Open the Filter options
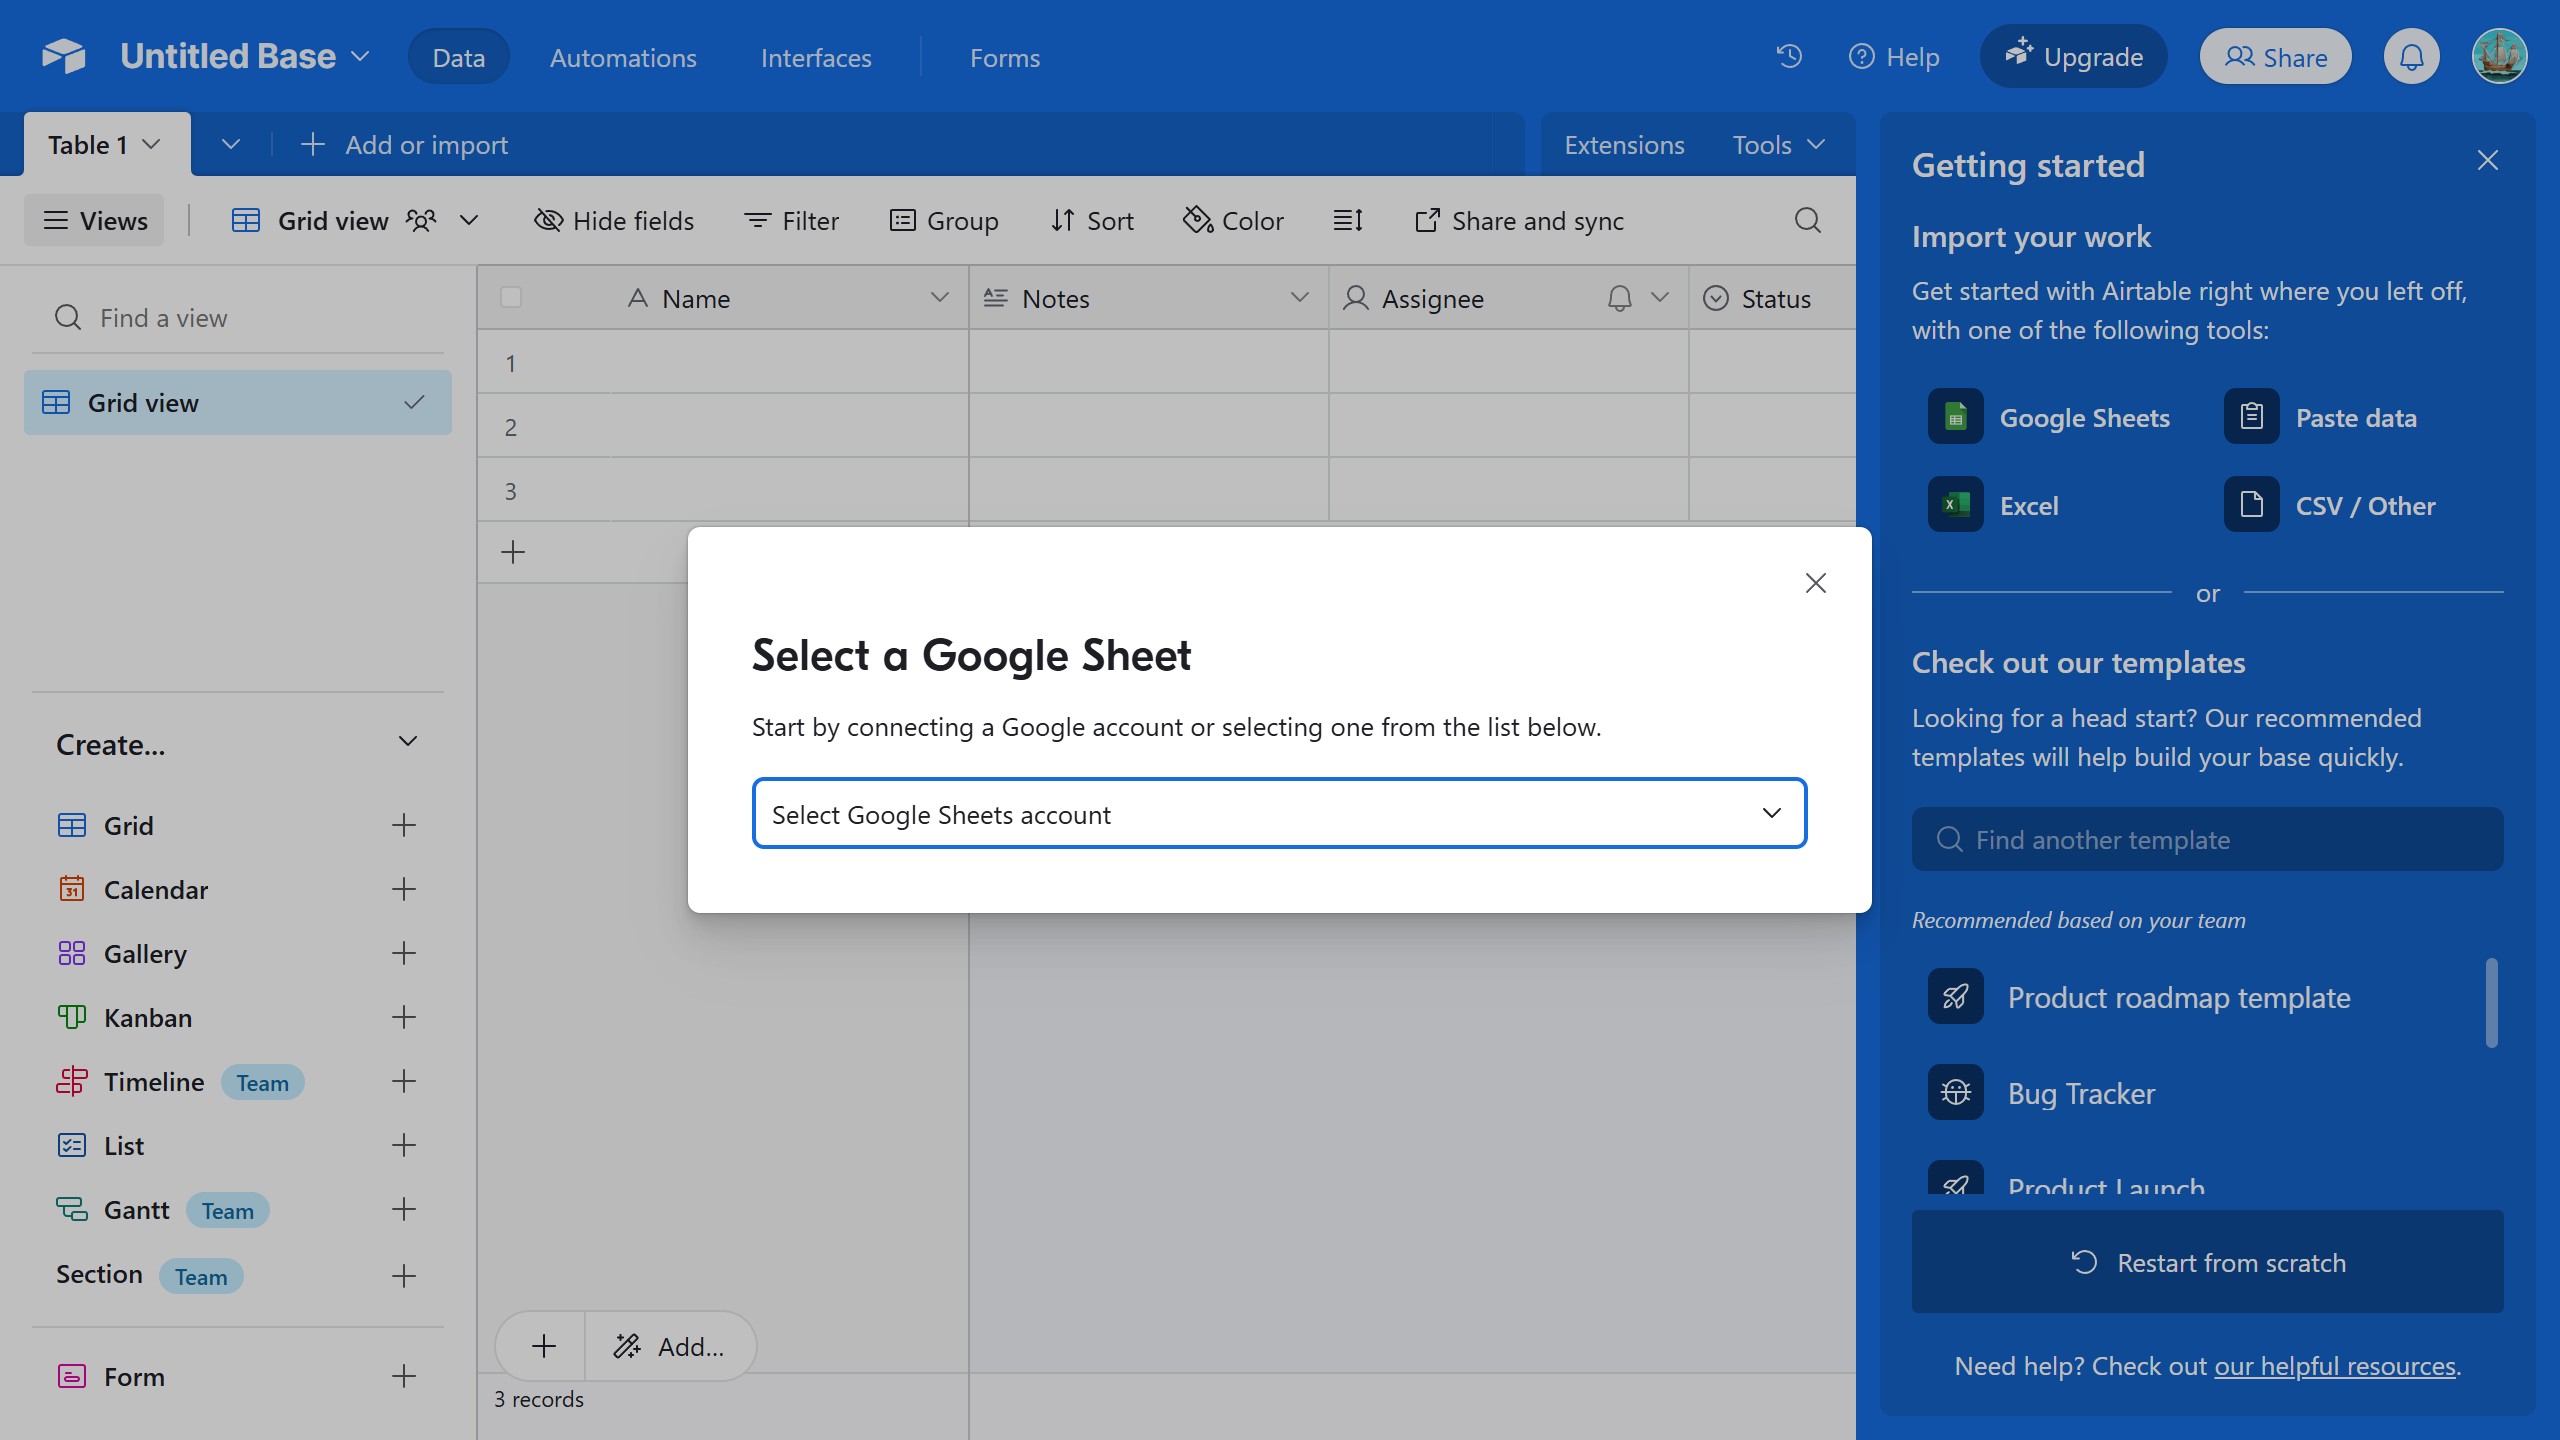This screenshot has height=1440, width=2560. 791,220
